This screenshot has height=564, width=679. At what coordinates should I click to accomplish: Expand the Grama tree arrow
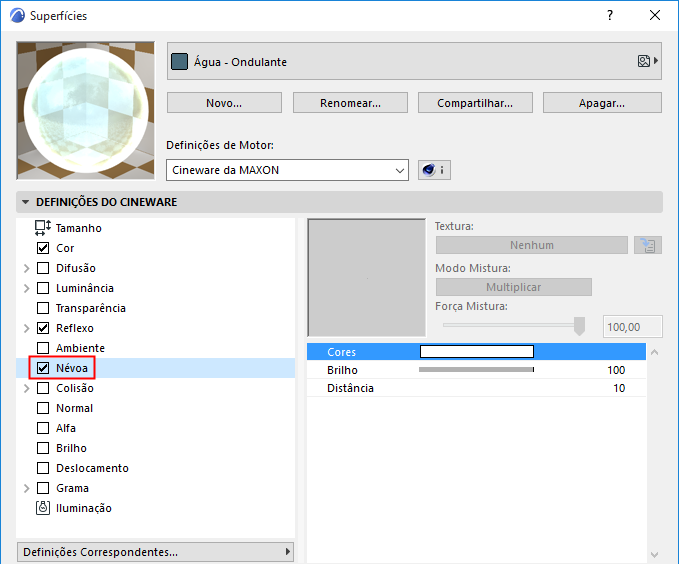click(x=26, y=488)
